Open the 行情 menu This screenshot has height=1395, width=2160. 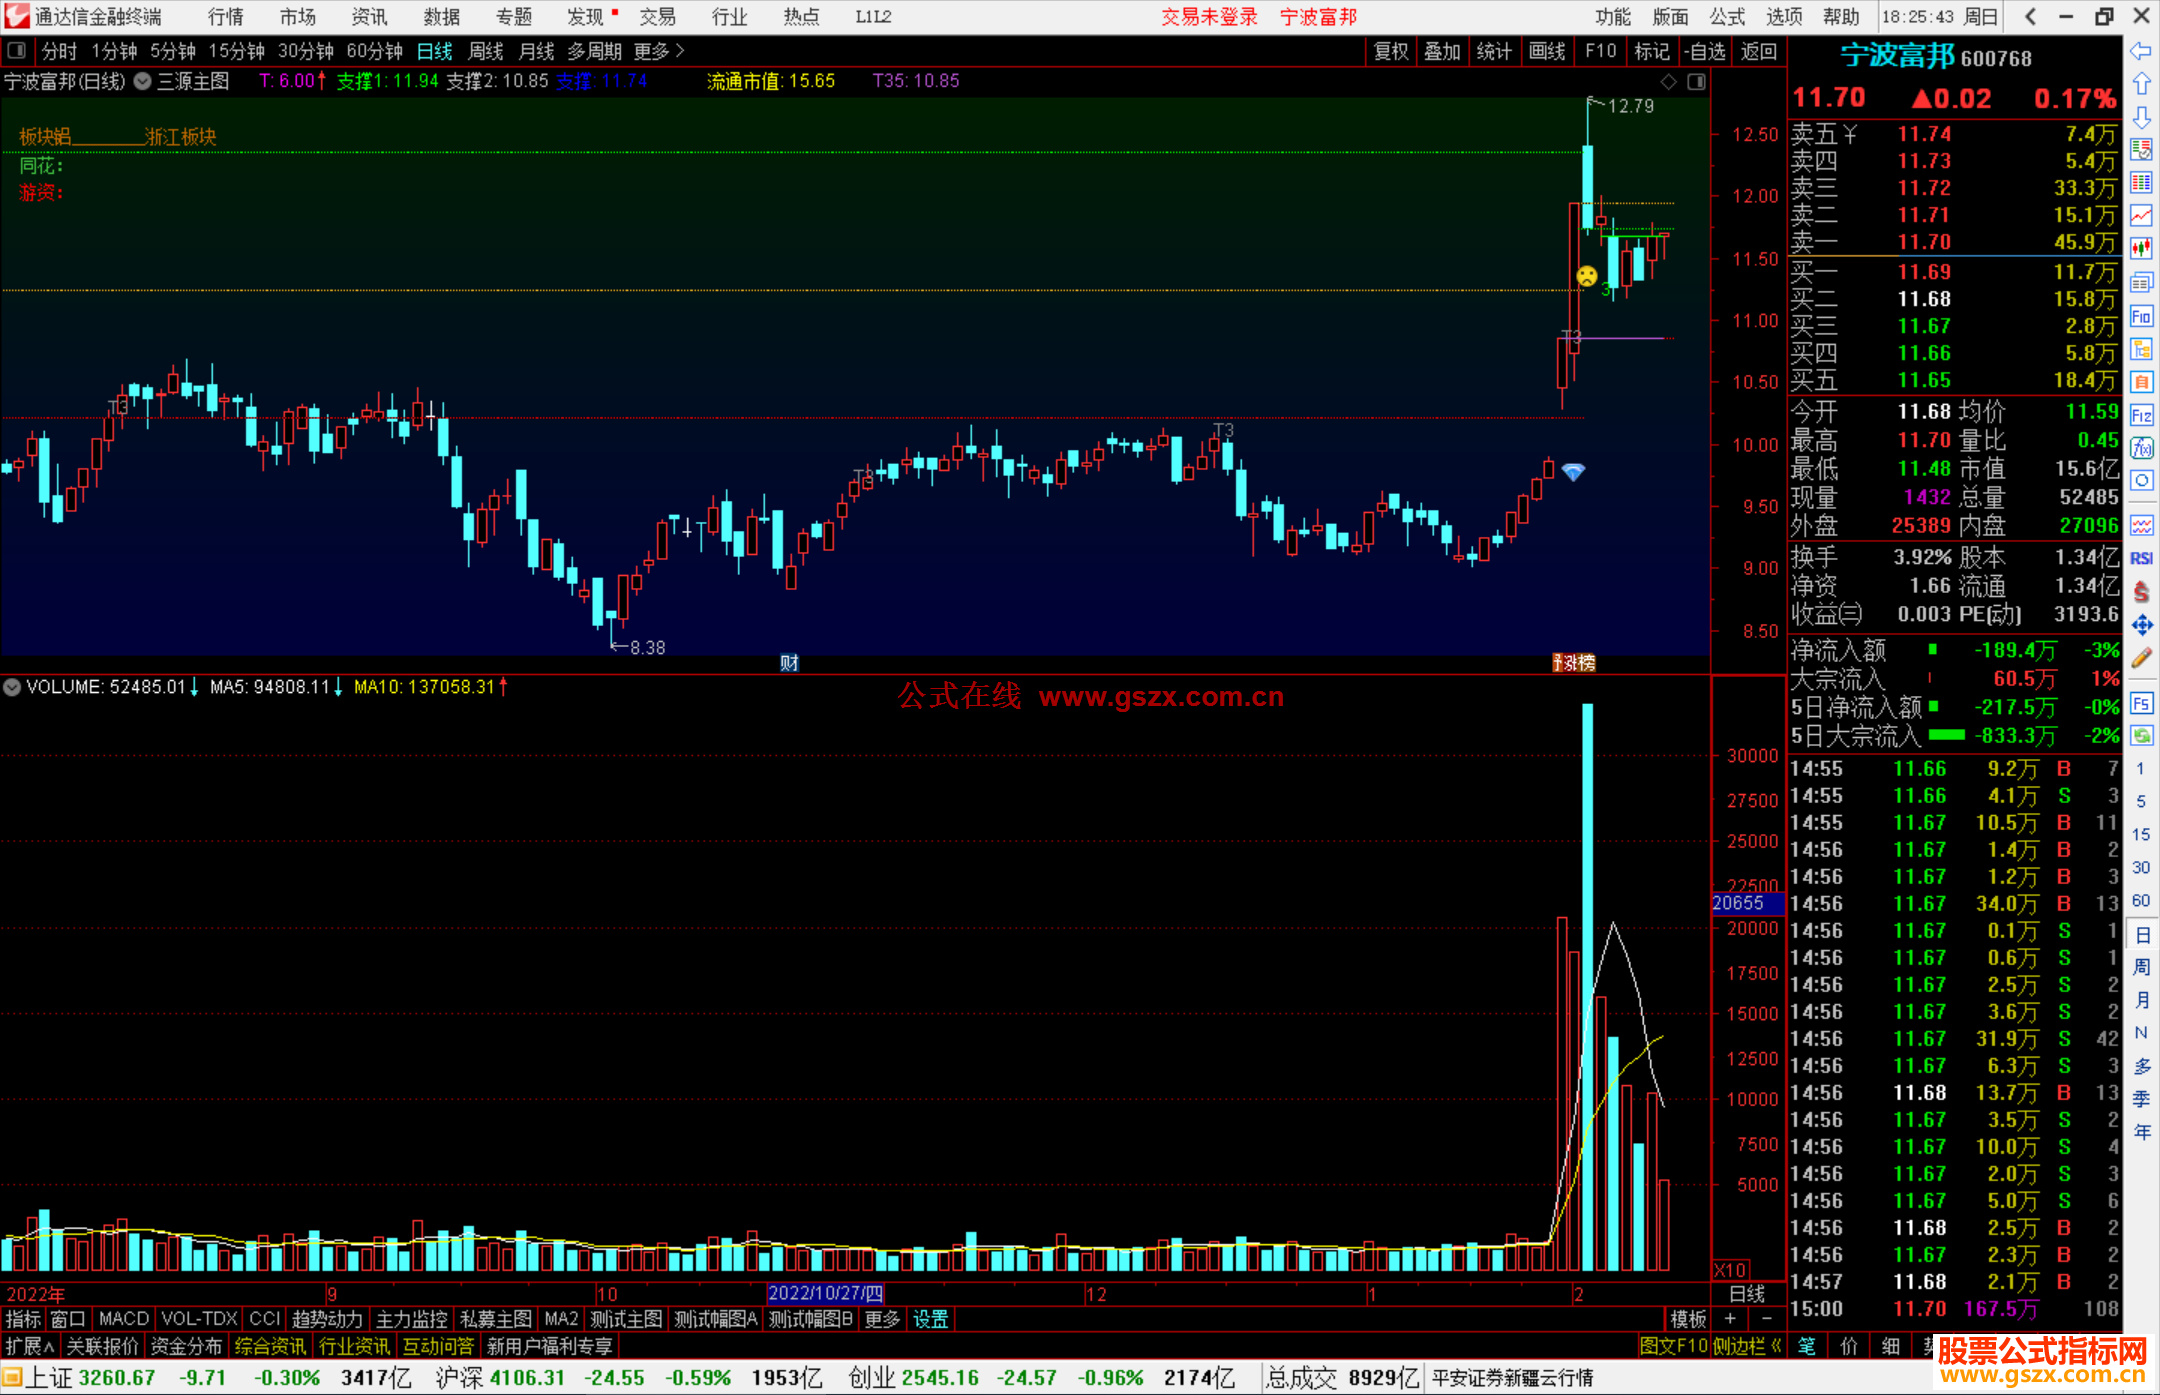coord(226,17)
